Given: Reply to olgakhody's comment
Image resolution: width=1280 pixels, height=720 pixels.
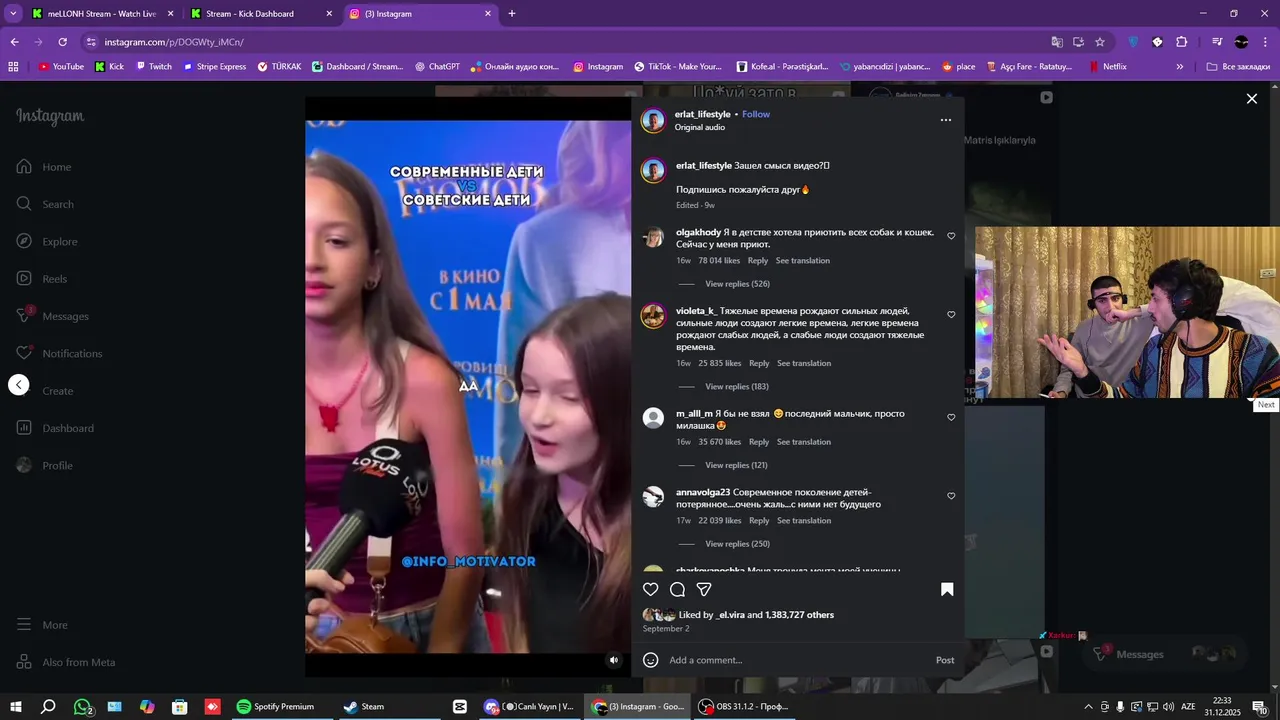Looking at the screenshot, I should 758,261.
